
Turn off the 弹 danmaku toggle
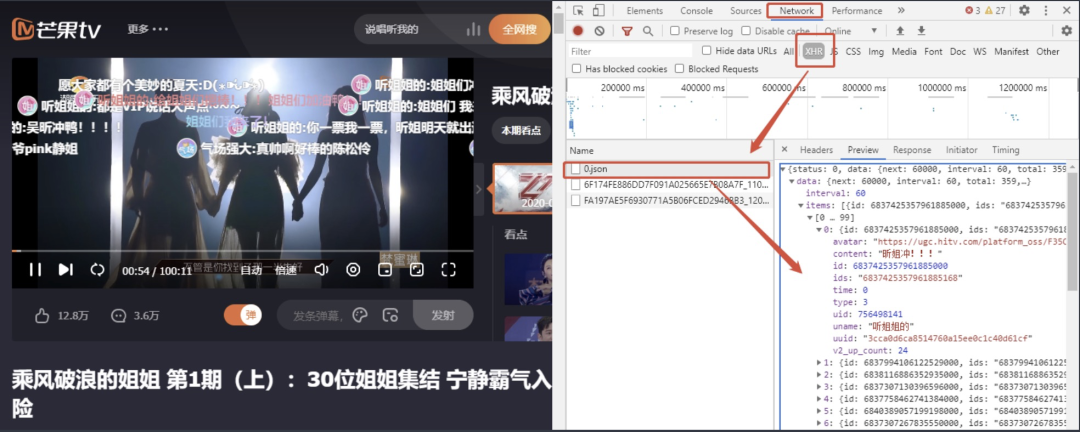[242, 315]
